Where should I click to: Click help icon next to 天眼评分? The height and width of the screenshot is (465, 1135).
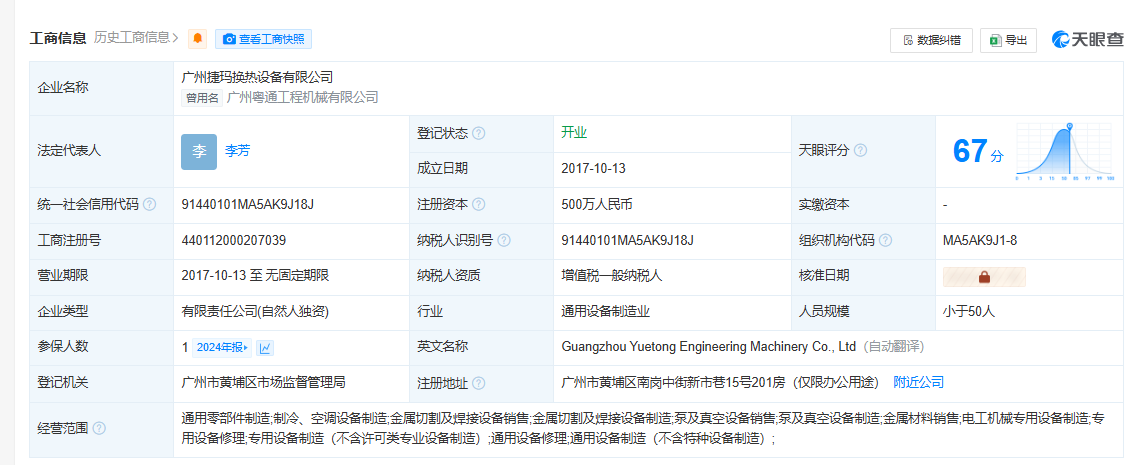pyautogui.click(x=860, y=151)
